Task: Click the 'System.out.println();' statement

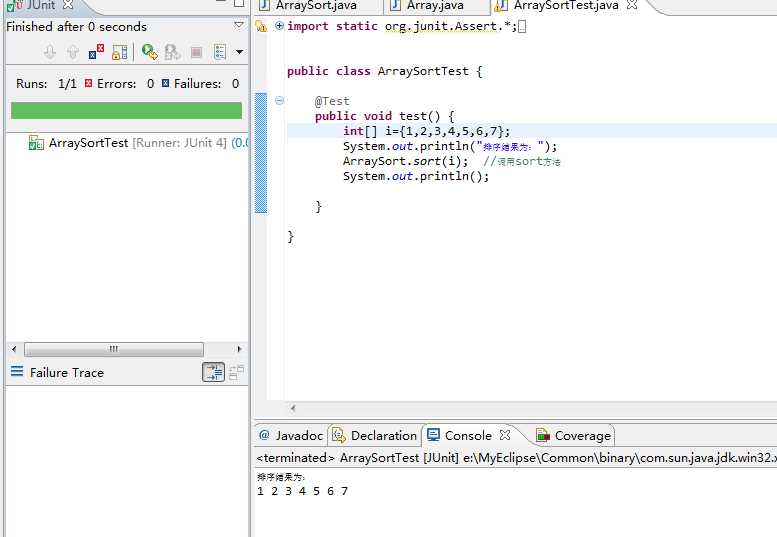Action: (416, 176)
